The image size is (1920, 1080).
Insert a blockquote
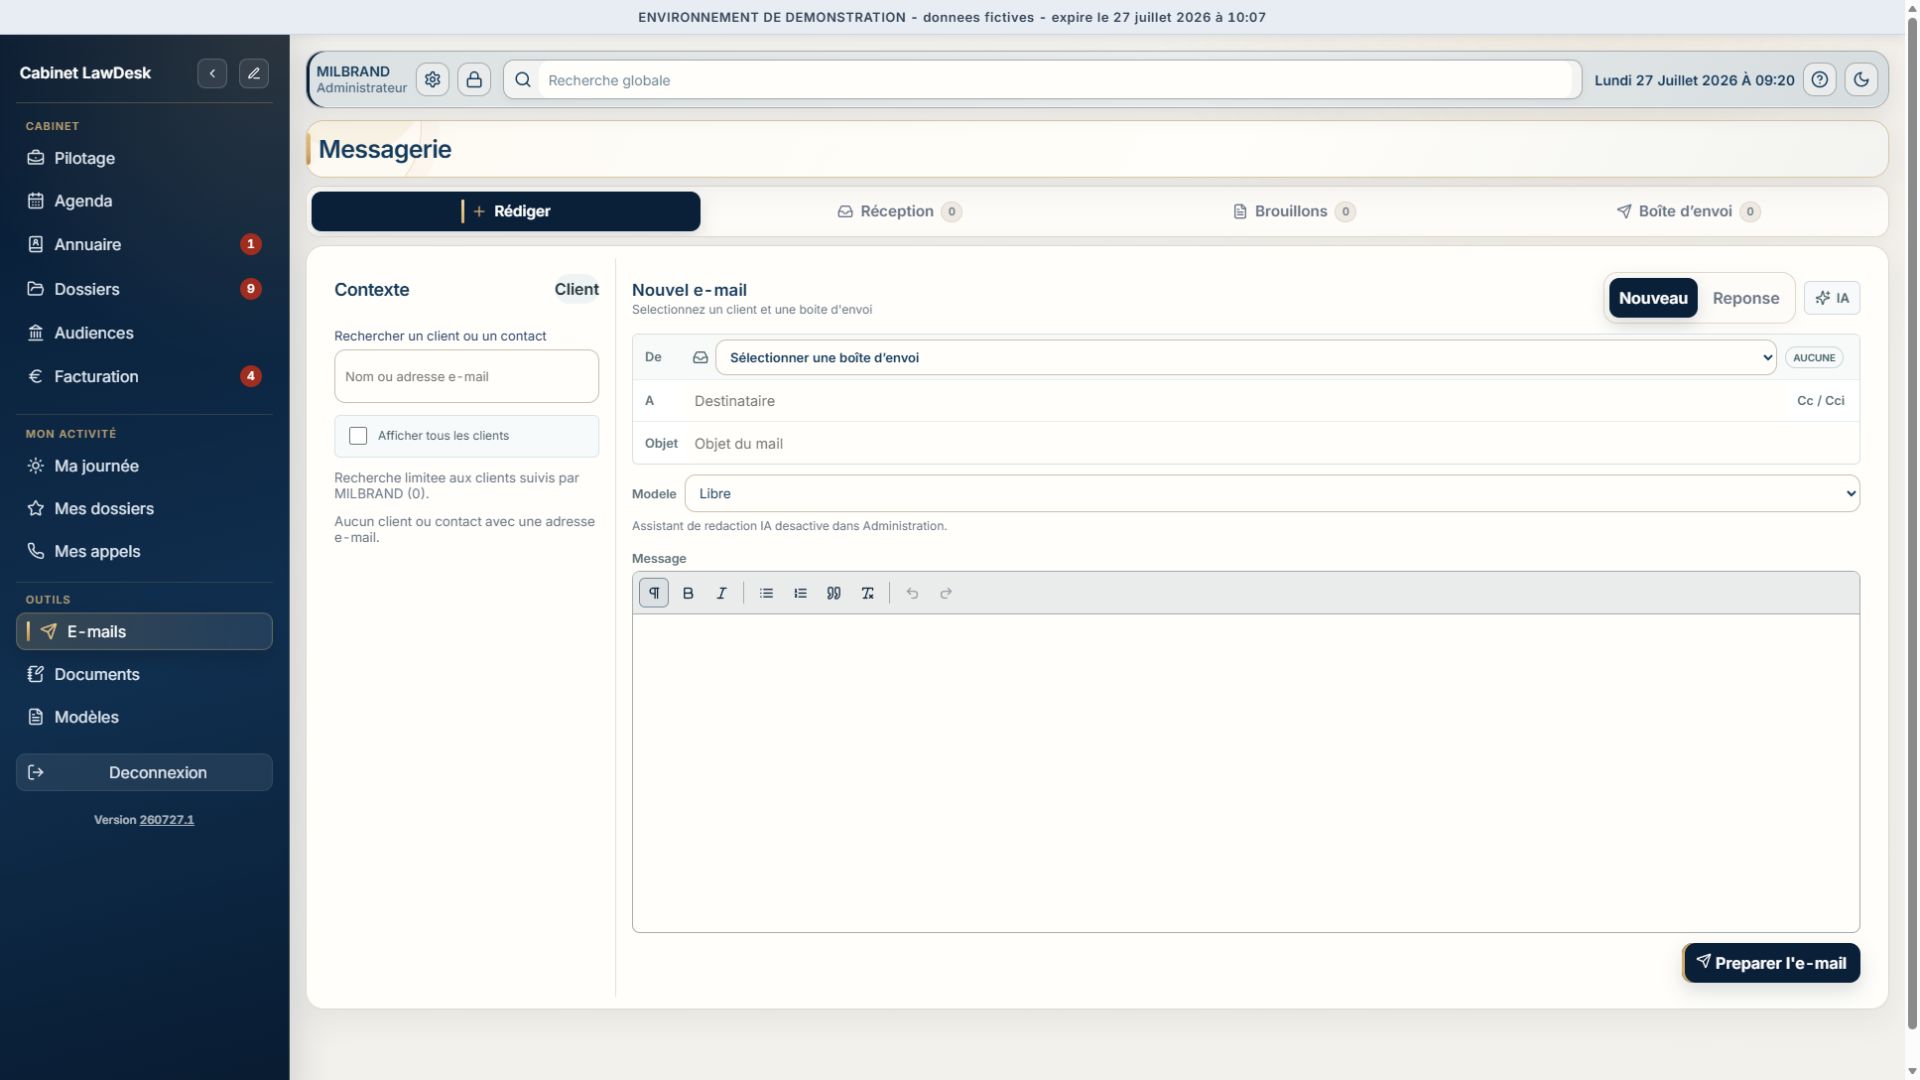point(834,593)
